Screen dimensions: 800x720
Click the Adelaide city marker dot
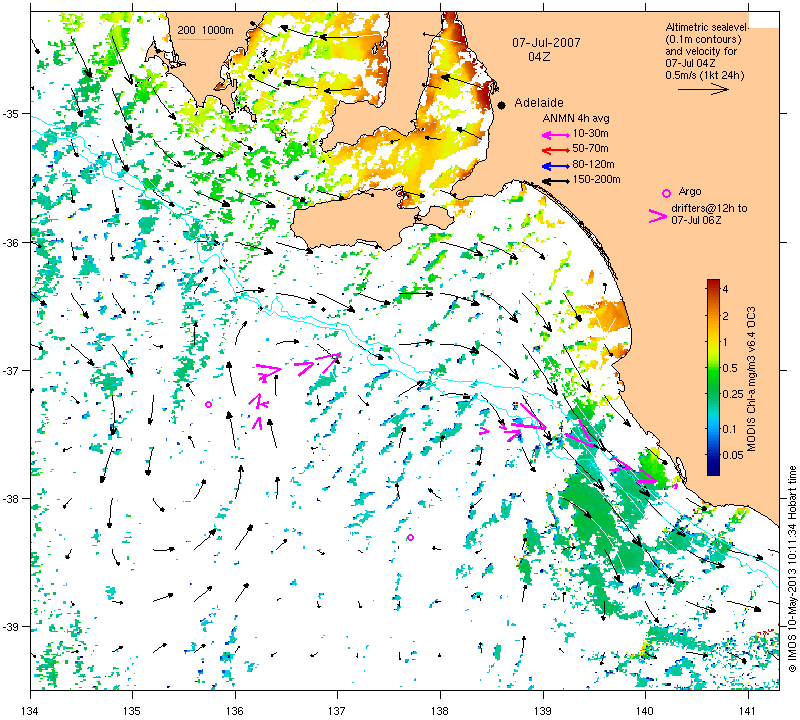point(502,105)
